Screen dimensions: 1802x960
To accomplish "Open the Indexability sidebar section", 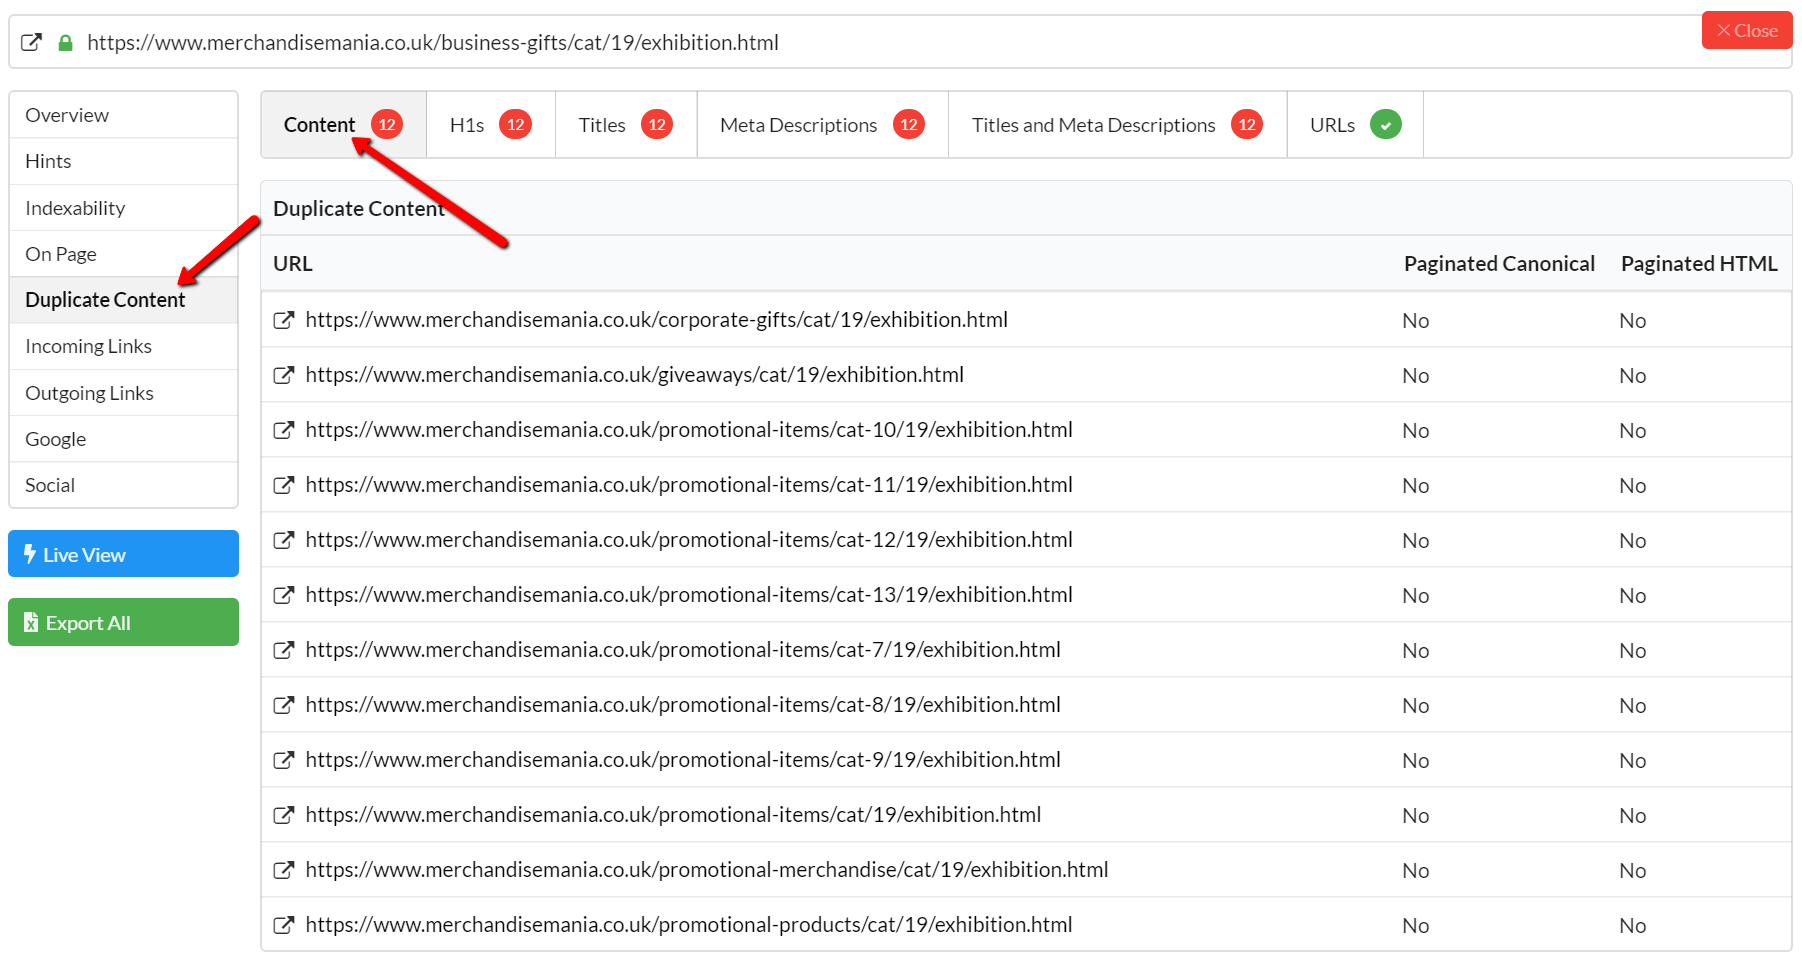I will click(x=124, y=208).
